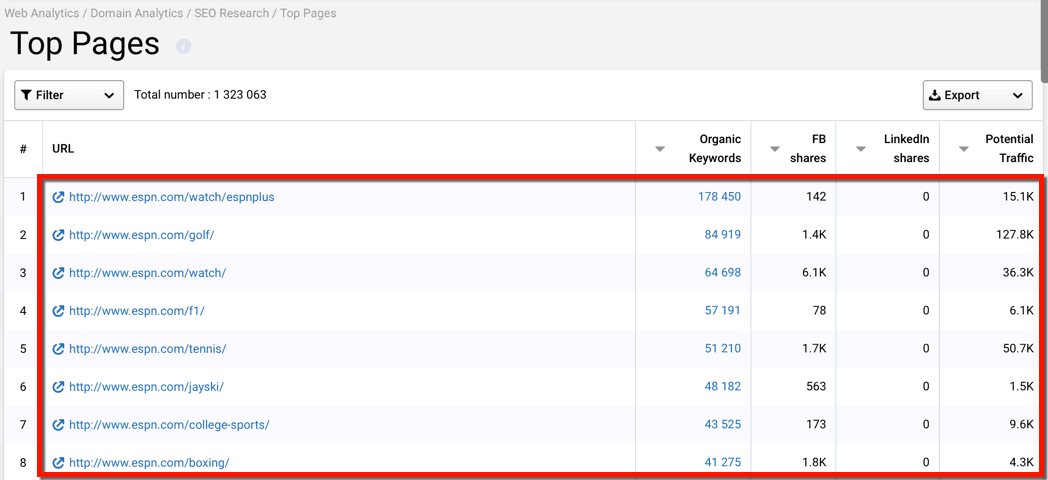Click the info icon beside Top Pages title

coord(183,46)
